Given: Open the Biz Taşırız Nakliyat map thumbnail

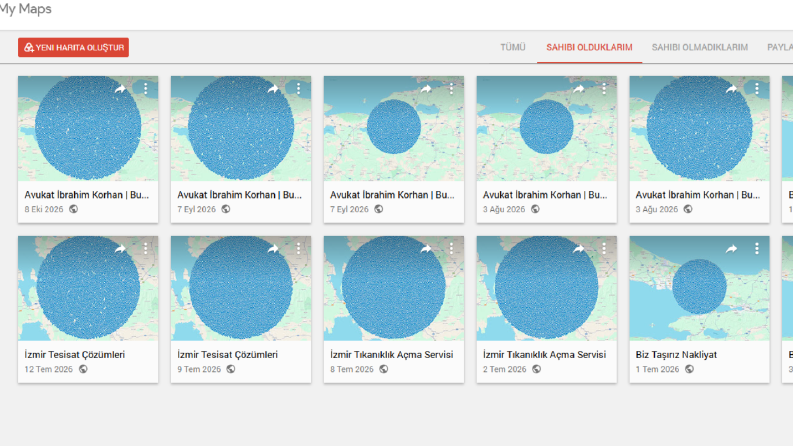Looking at the screenshot, I should [x=699, y=288].
